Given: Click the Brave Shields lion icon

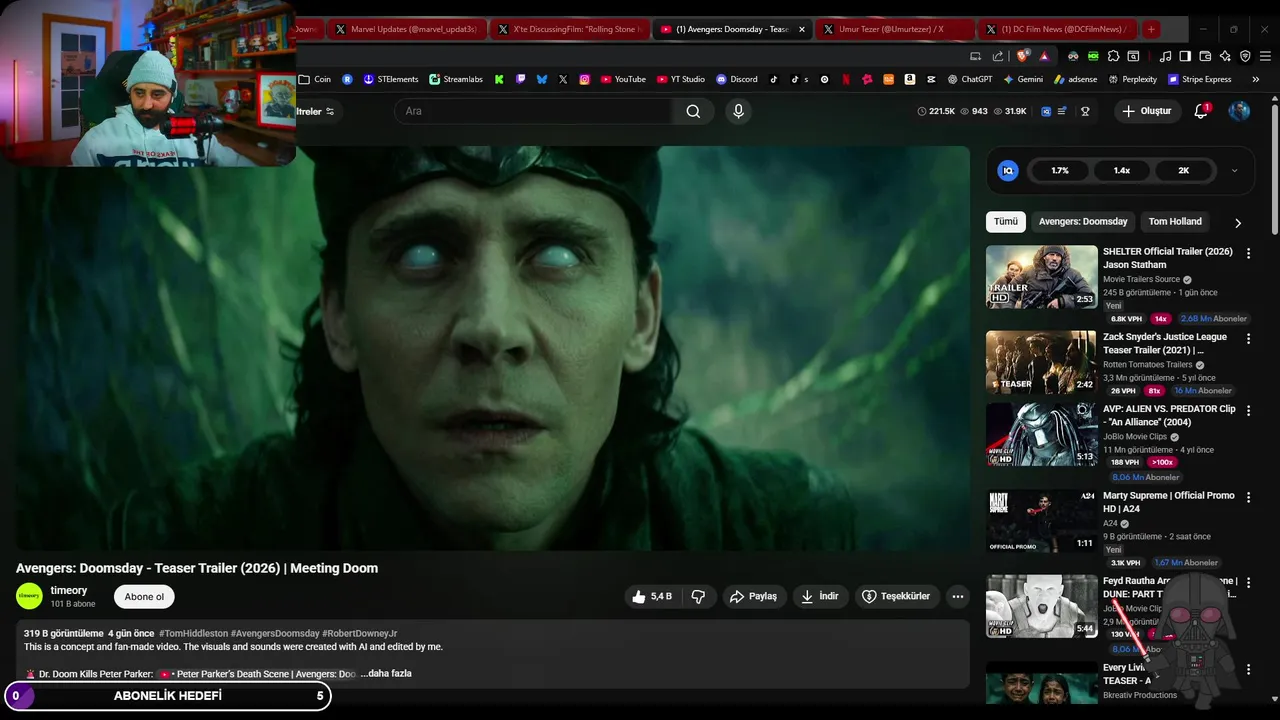Looking at the screenshot, I should [x=1022, y=56].
